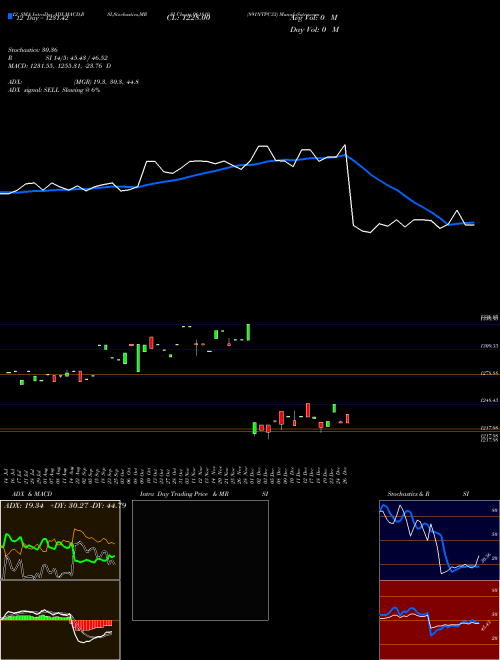The image size is (500, 660).
Task: Open the ADX indicator line chart panel
Action: click(60, 540)
